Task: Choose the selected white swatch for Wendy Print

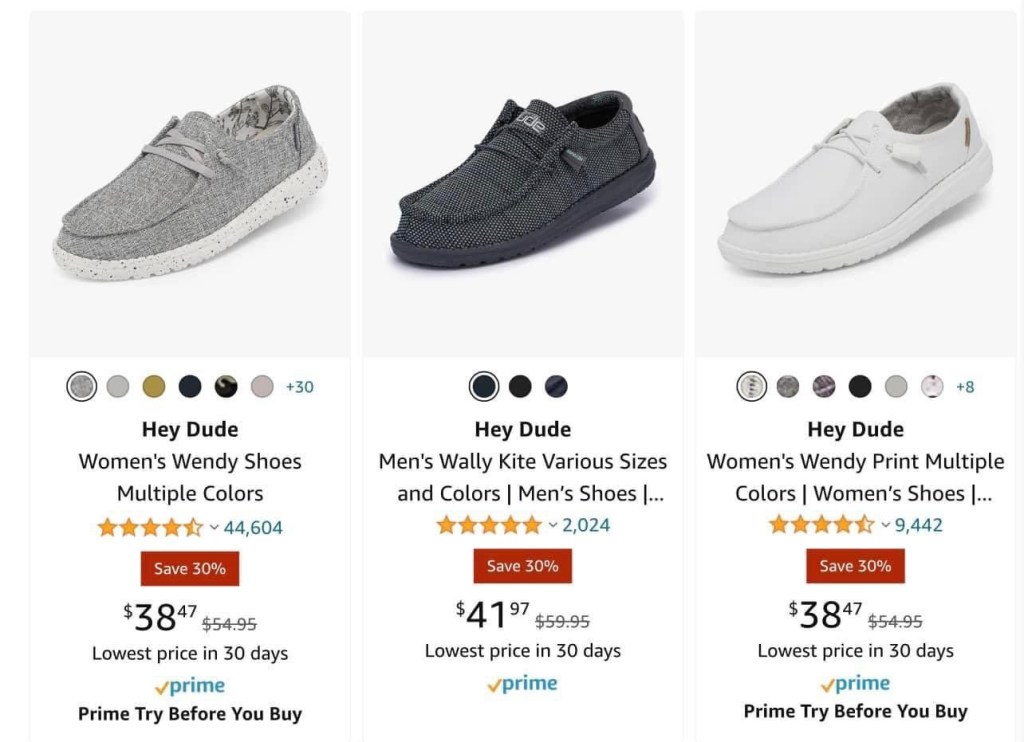Action: click(x=752, y=387)
